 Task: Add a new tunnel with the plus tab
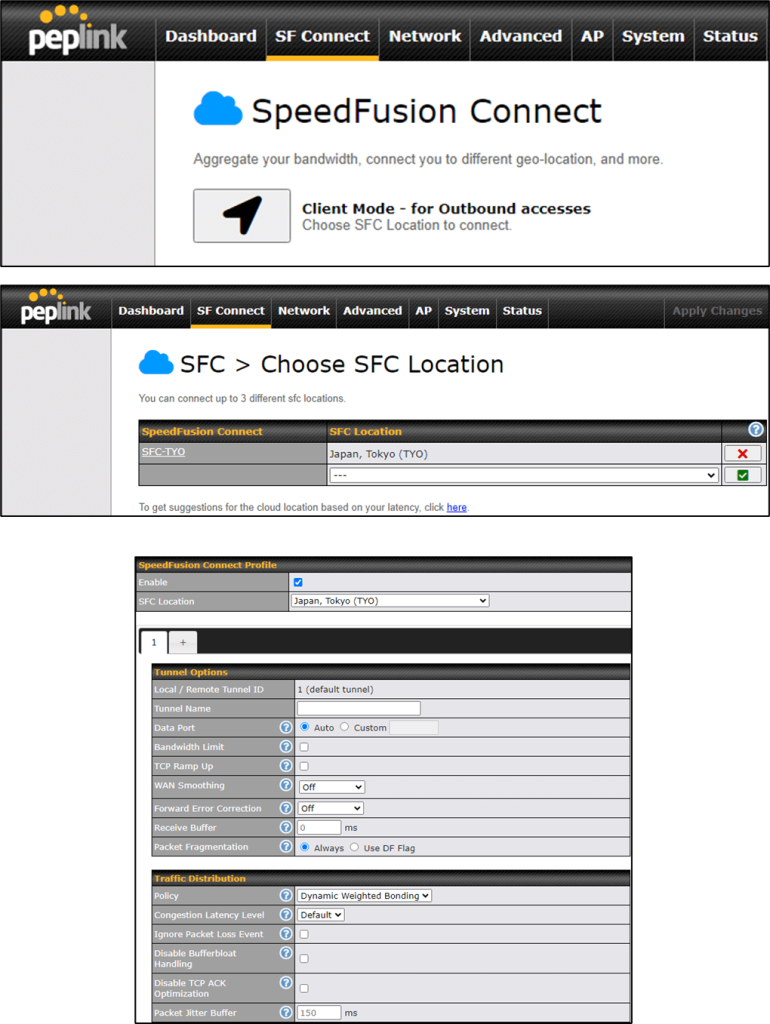tap(182, 642)
